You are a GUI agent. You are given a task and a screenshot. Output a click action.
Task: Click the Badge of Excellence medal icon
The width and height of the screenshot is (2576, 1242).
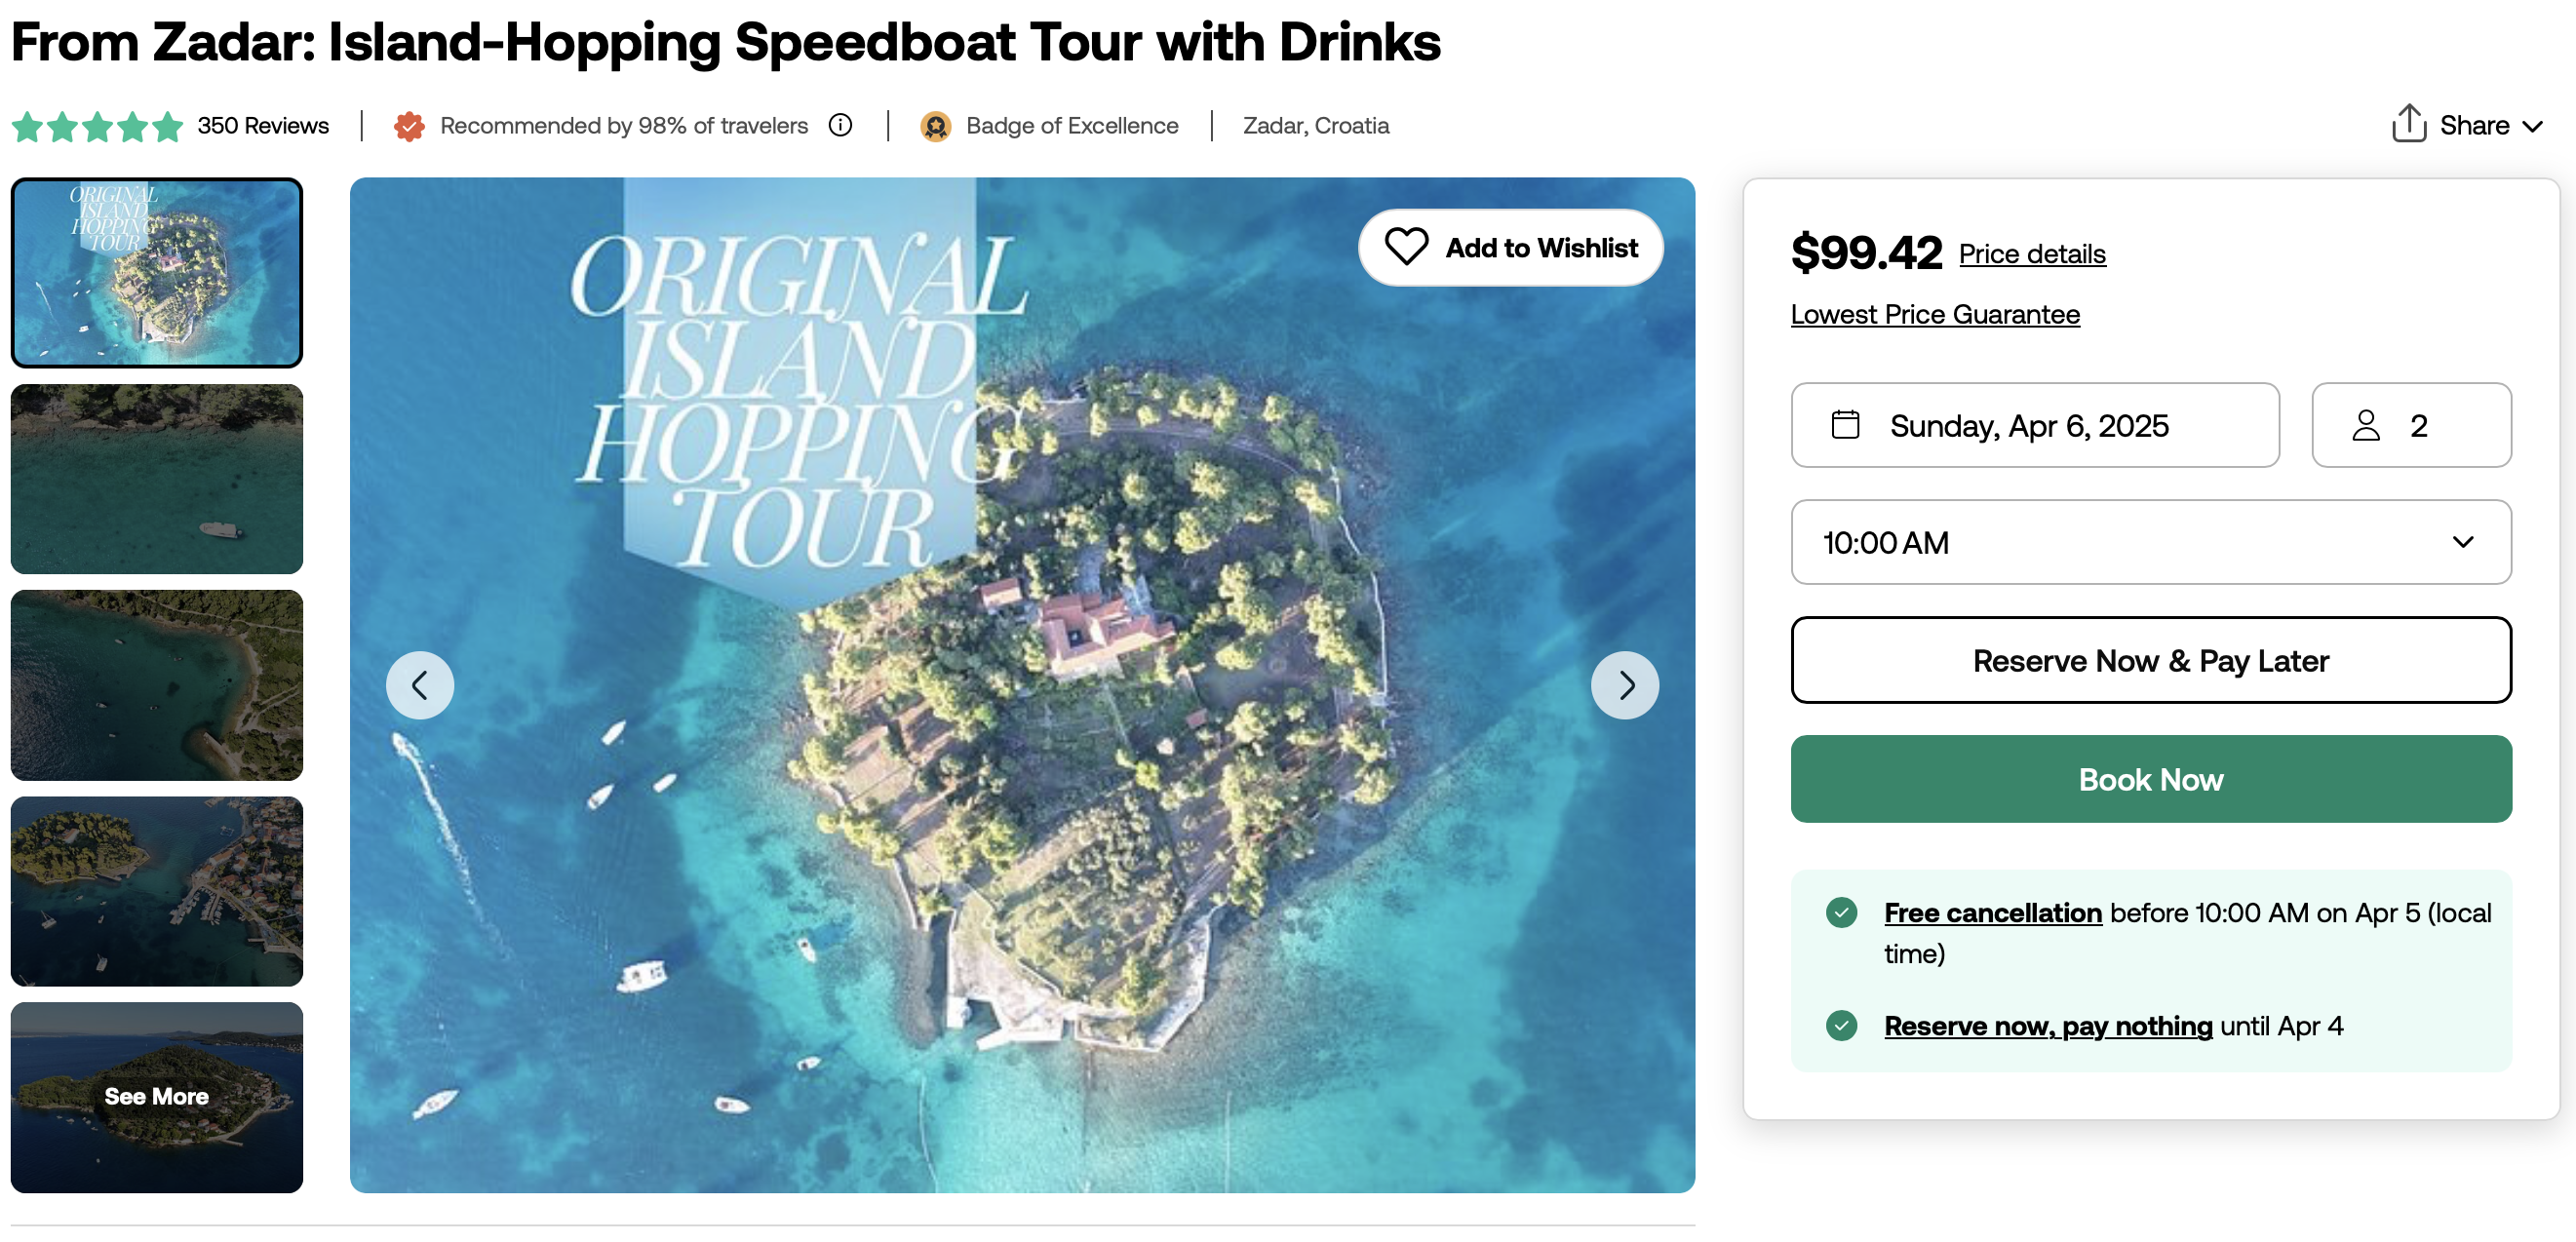[935, 126]
